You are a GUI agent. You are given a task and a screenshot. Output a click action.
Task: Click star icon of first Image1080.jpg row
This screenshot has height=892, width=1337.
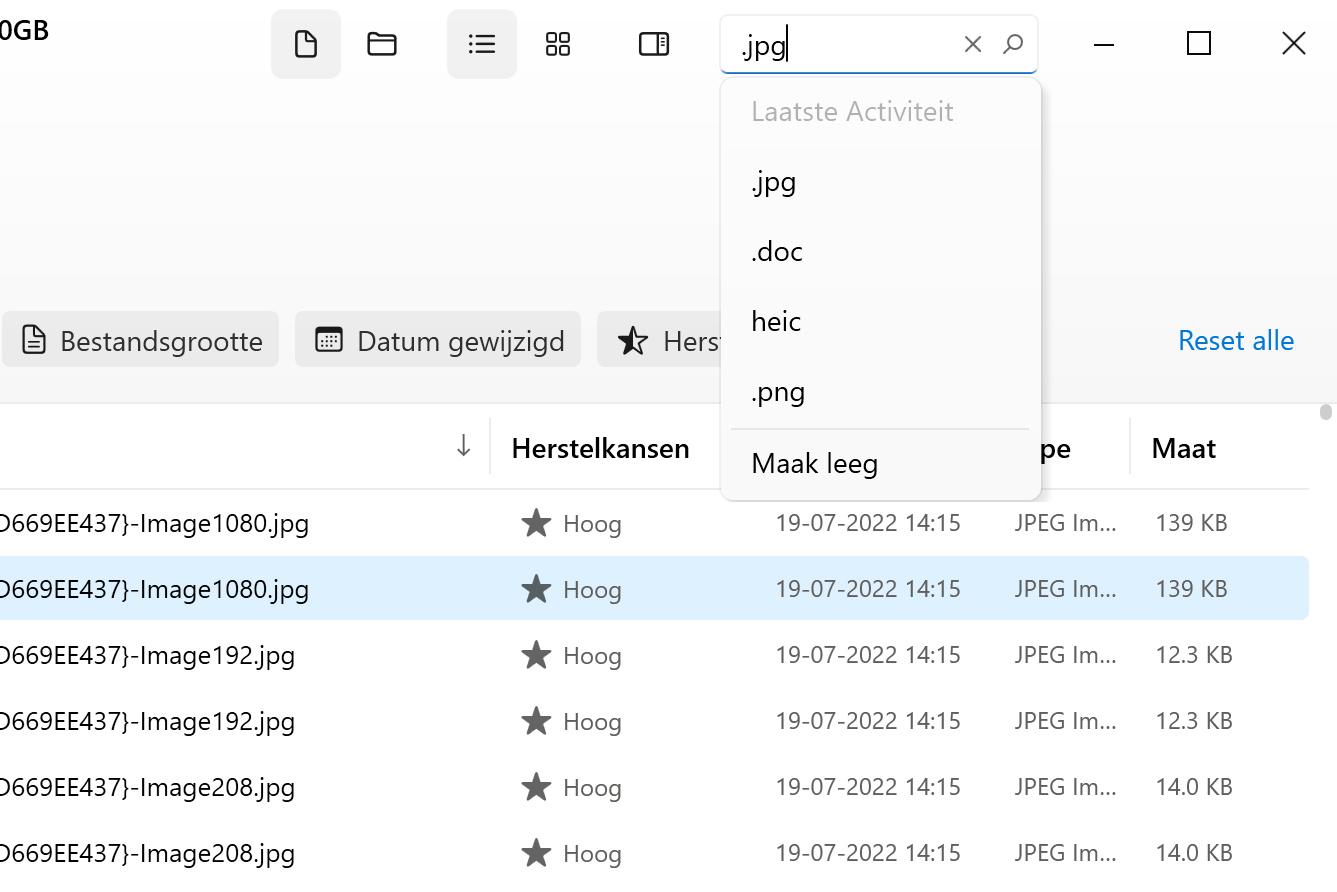coord(537,523)
